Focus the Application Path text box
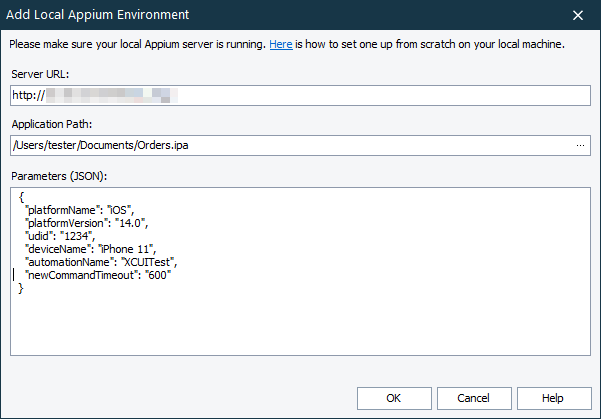Image resolution: width=601 pixels, height=419 pixels. 290,147
